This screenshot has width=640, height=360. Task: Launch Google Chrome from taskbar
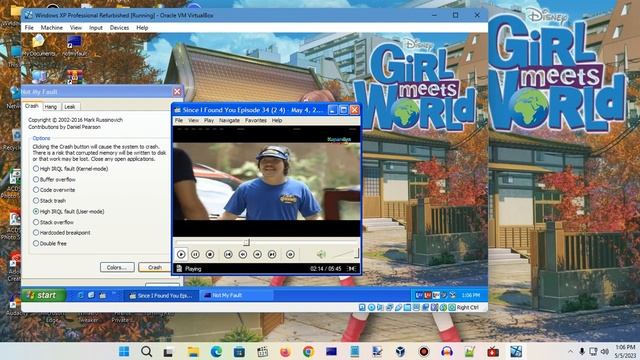[x=309, y=351]
